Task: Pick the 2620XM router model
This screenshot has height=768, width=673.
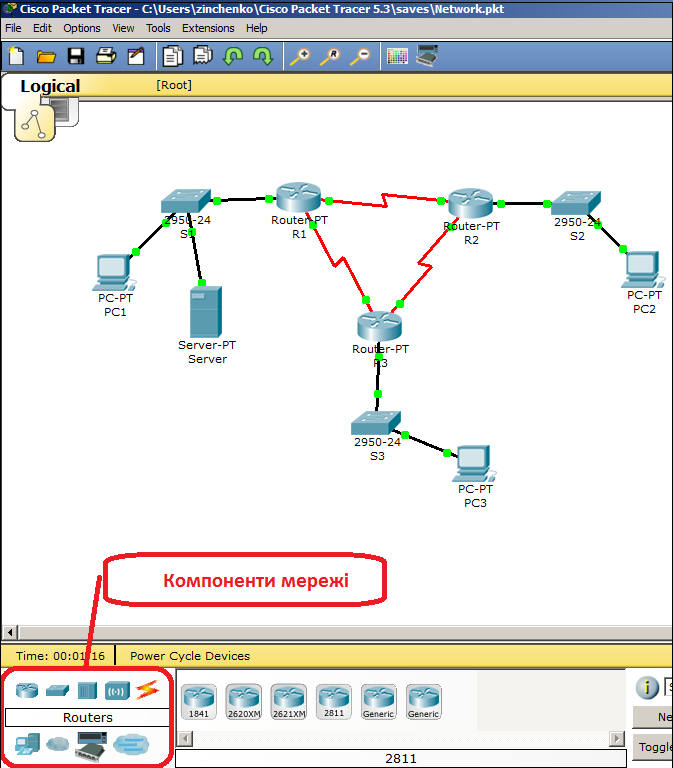Action: (x=244, y=702)
